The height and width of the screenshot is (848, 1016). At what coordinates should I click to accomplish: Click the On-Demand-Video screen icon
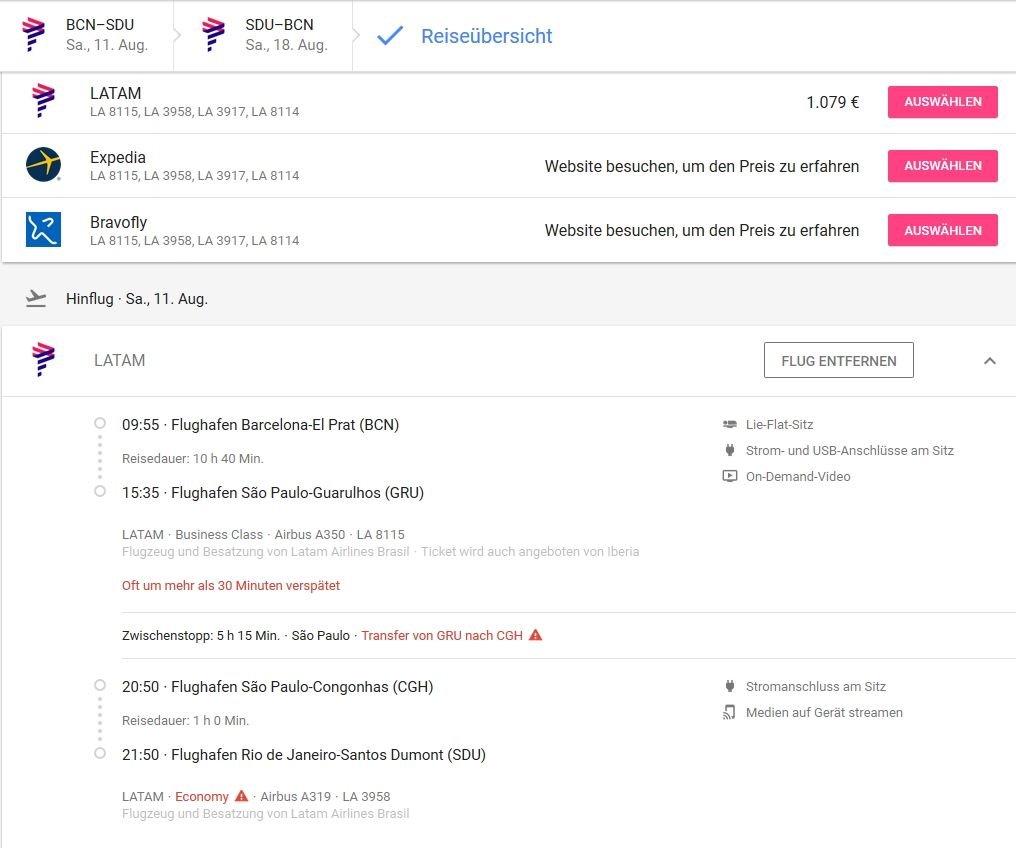(730, 476)
